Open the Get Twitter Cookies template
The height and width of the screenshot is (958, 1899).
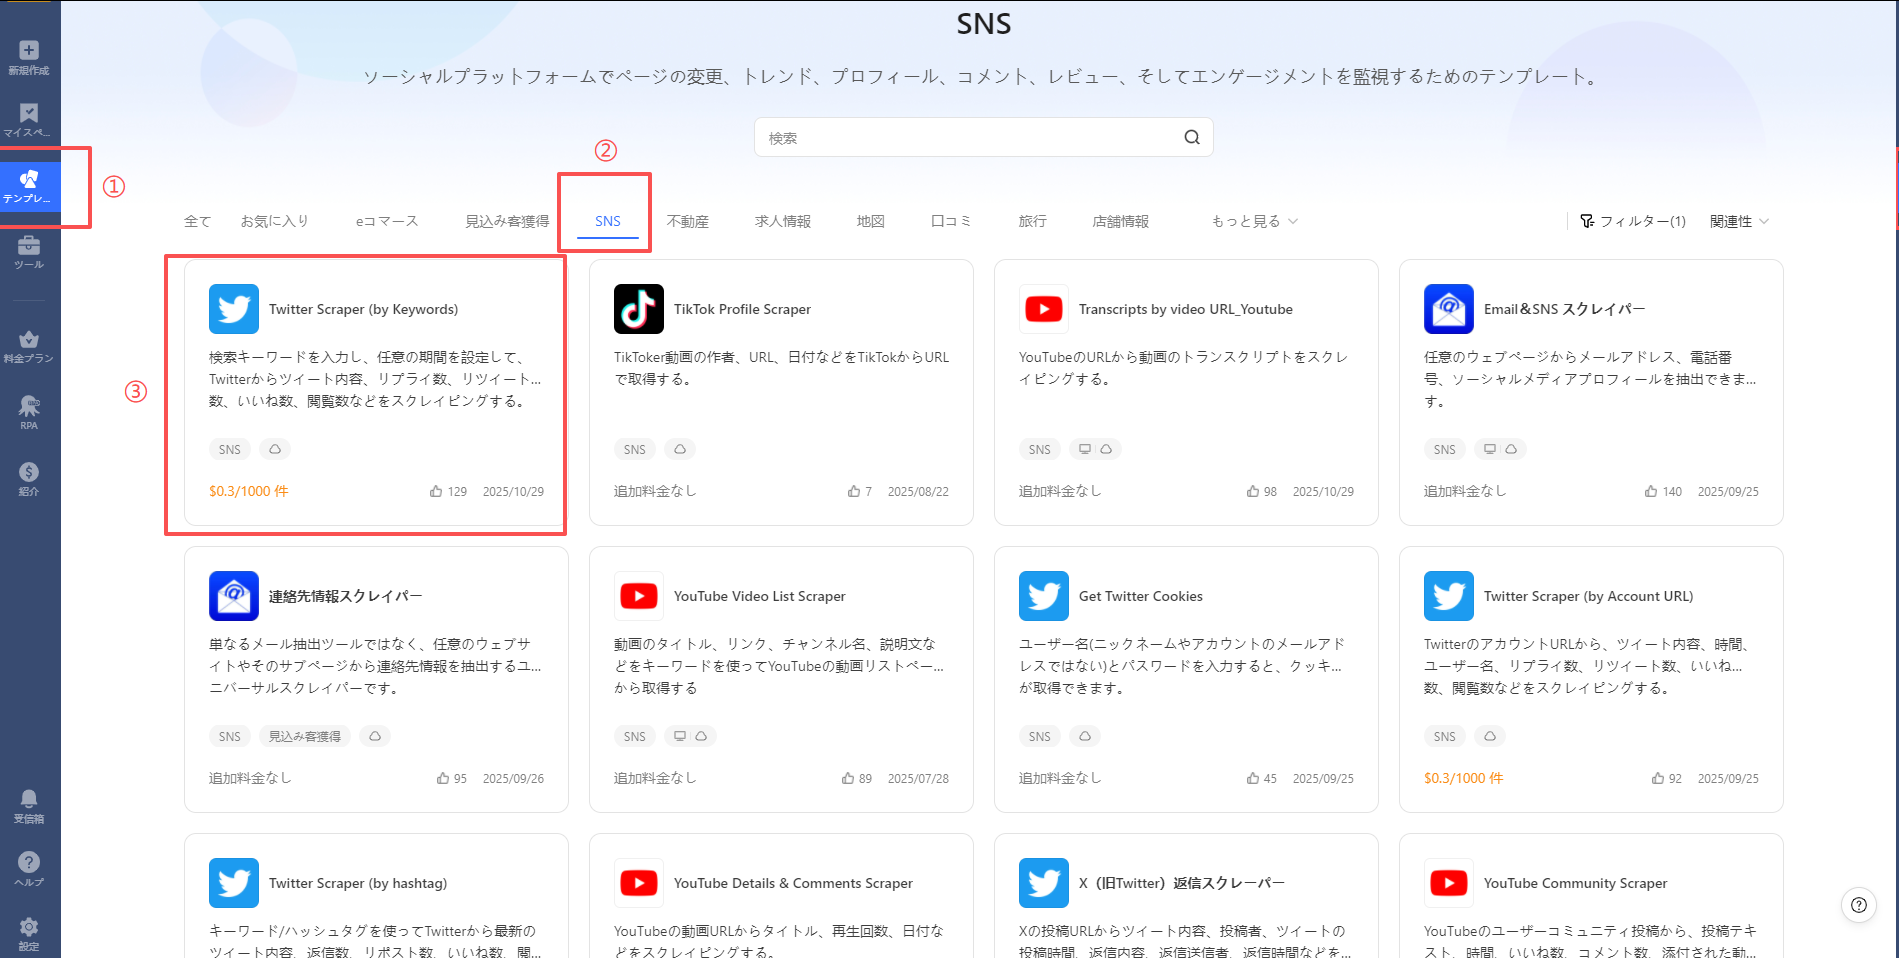(1140, 597)
